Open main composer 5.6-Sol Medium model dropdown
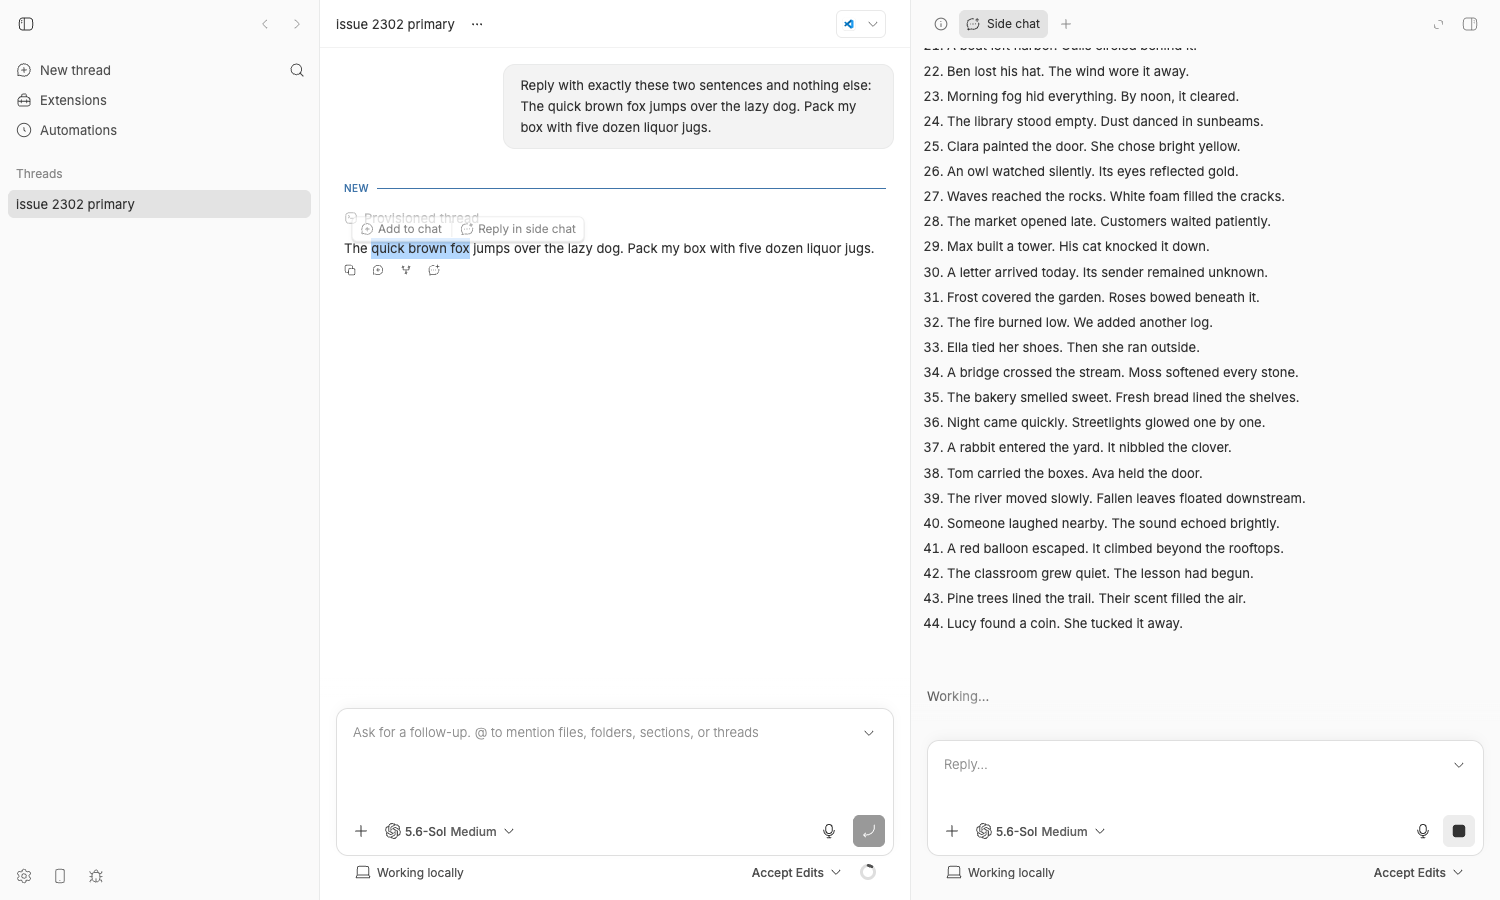 [450, 831]
